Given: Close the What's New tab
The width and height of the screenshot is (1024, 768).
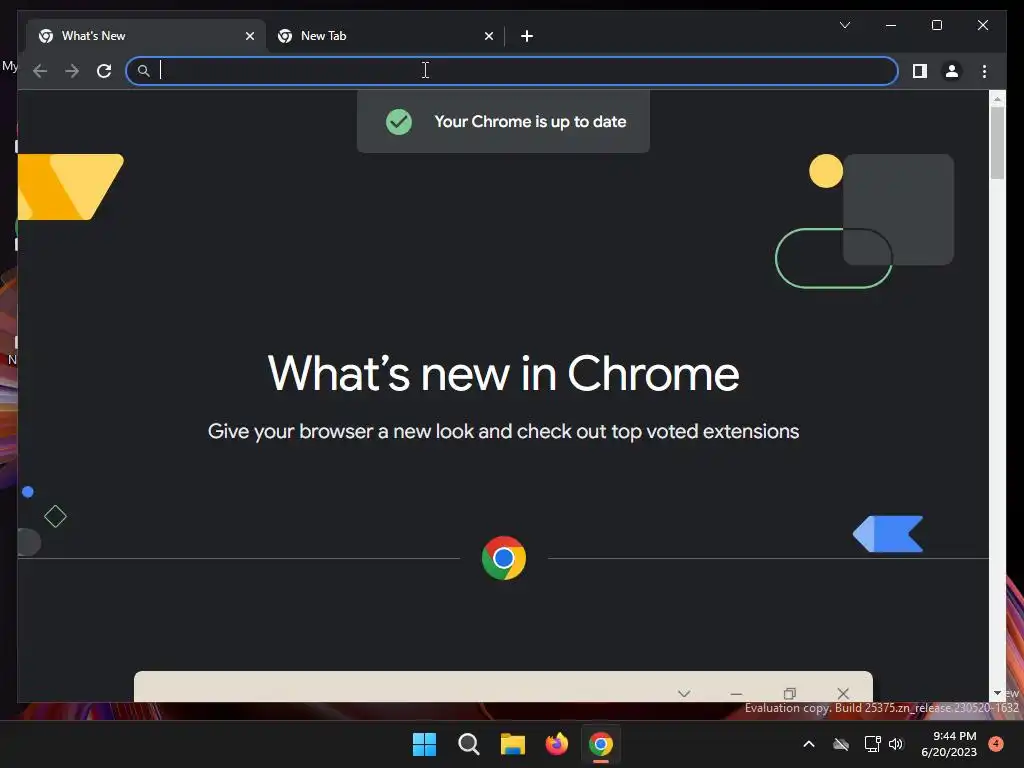Looking at the screenshot, I should [x=249, y=36].
